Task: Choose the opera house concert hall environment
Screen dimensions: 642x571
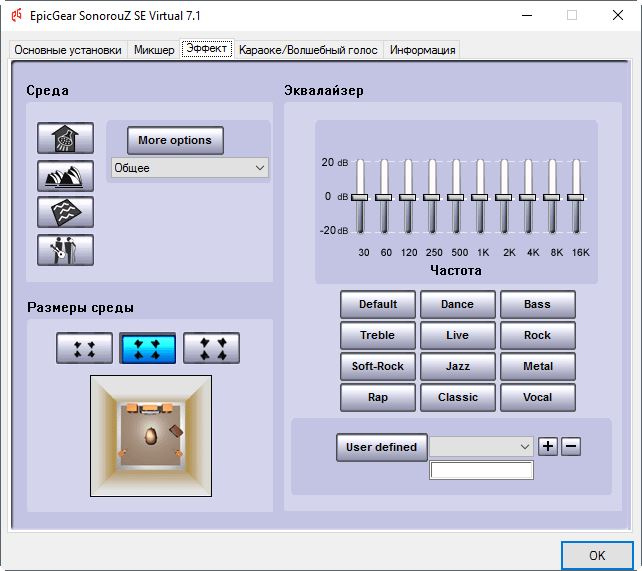Action: [x=66, y=176]
